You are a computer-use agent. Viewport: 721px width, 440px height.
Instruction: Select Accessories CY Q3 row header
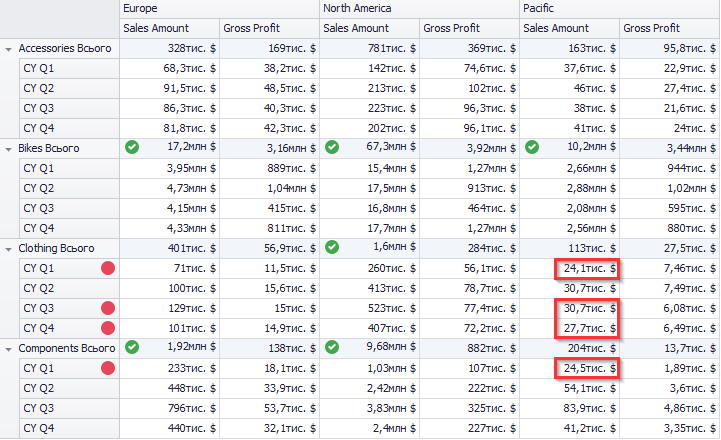click(x=69, y=109)
